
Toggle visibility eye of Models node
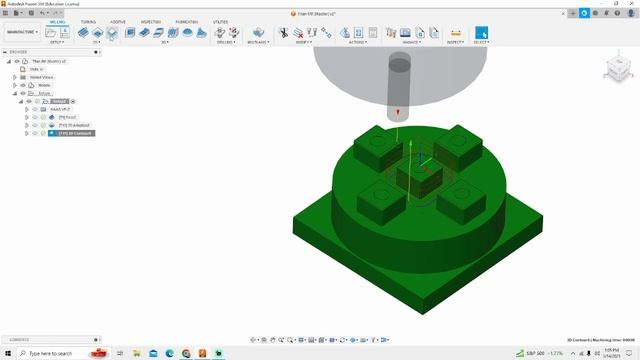[x=23, y=85]
